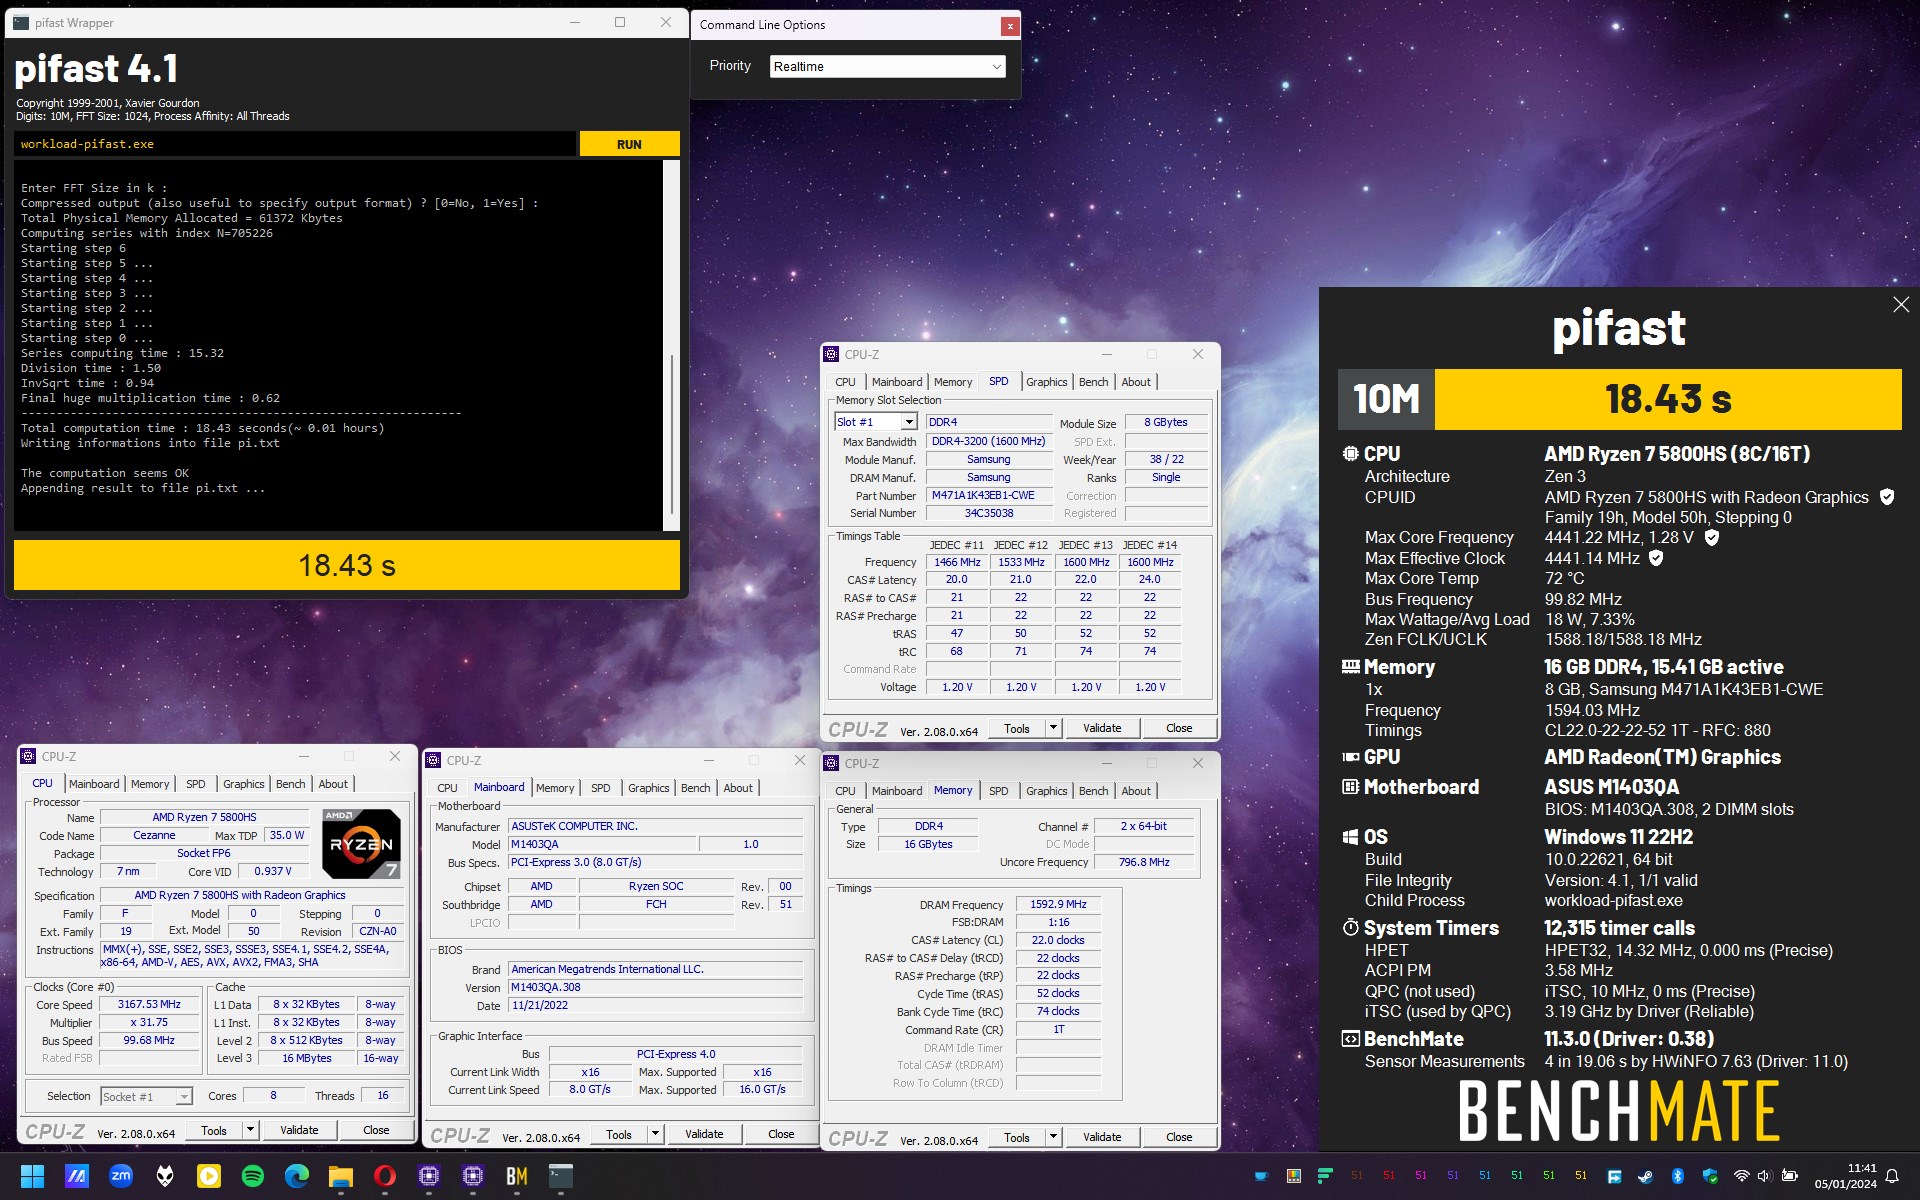The image size is (1920, 1200).
Task: Open Caches-adjacent Graphics tab in Memory CPU-Z window
Action: 1046,791
